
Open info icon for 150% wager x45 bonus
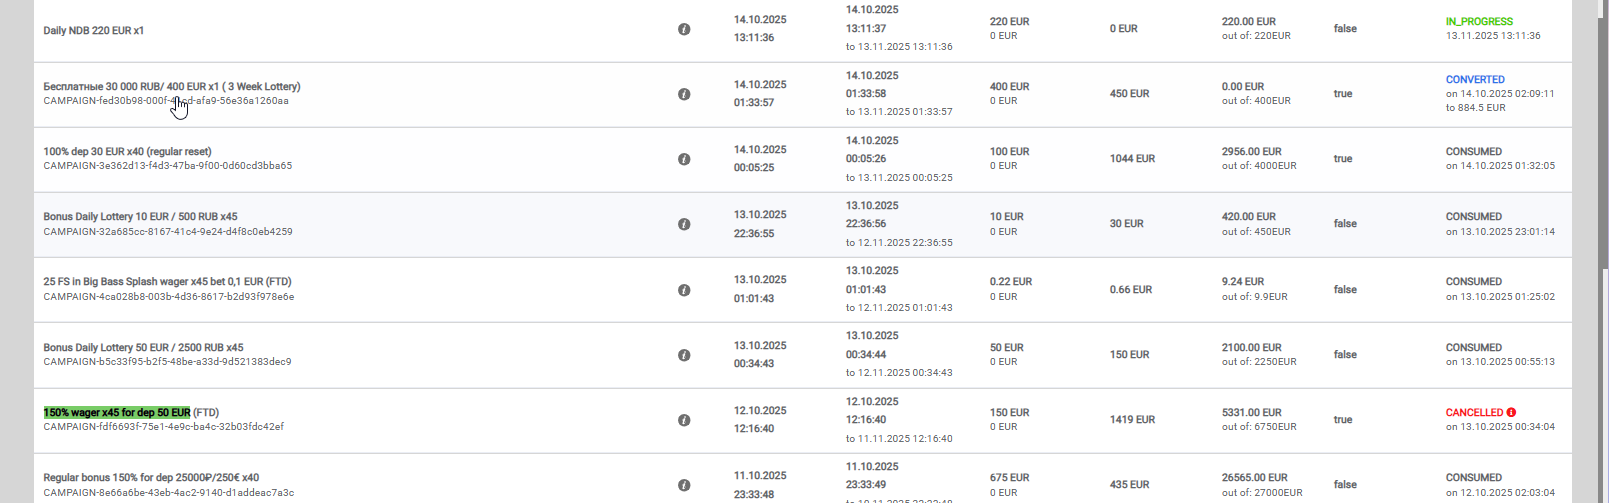[684, 420]
